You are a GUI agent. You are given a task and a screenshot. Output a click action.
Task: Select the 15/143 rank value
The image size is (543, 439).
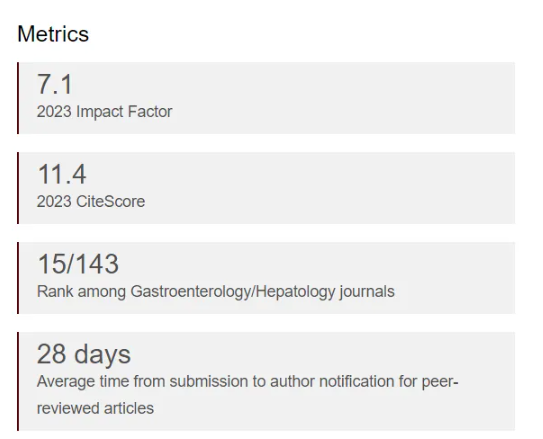pyautogui.click(x=78, y=264)
